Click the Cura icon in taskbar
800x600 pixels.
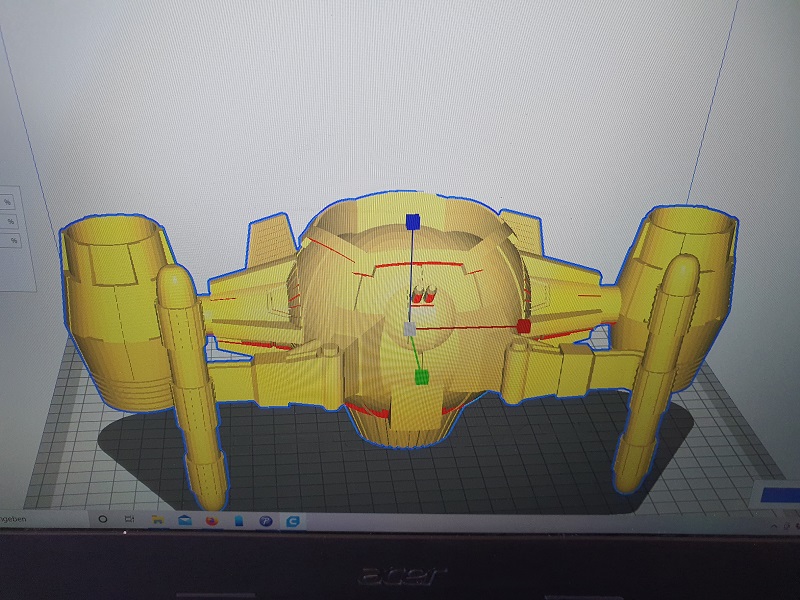click(x=293, y=521)
